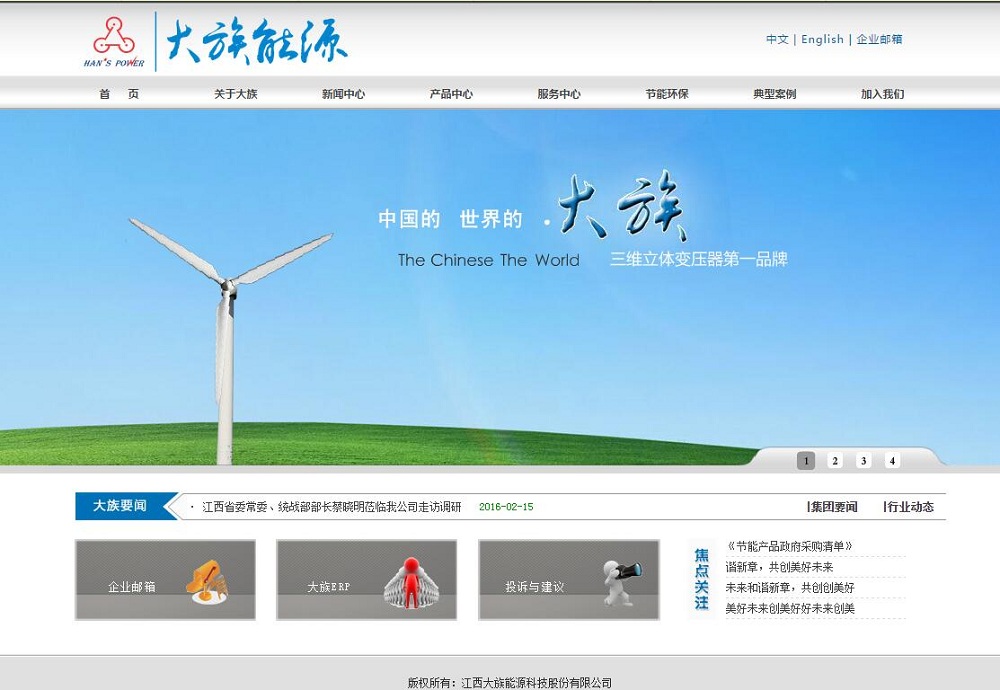The width and height of the screenshot is (1000, 690).
Task: Open 加入我们 menu item
Action: (x=882, y=94)
